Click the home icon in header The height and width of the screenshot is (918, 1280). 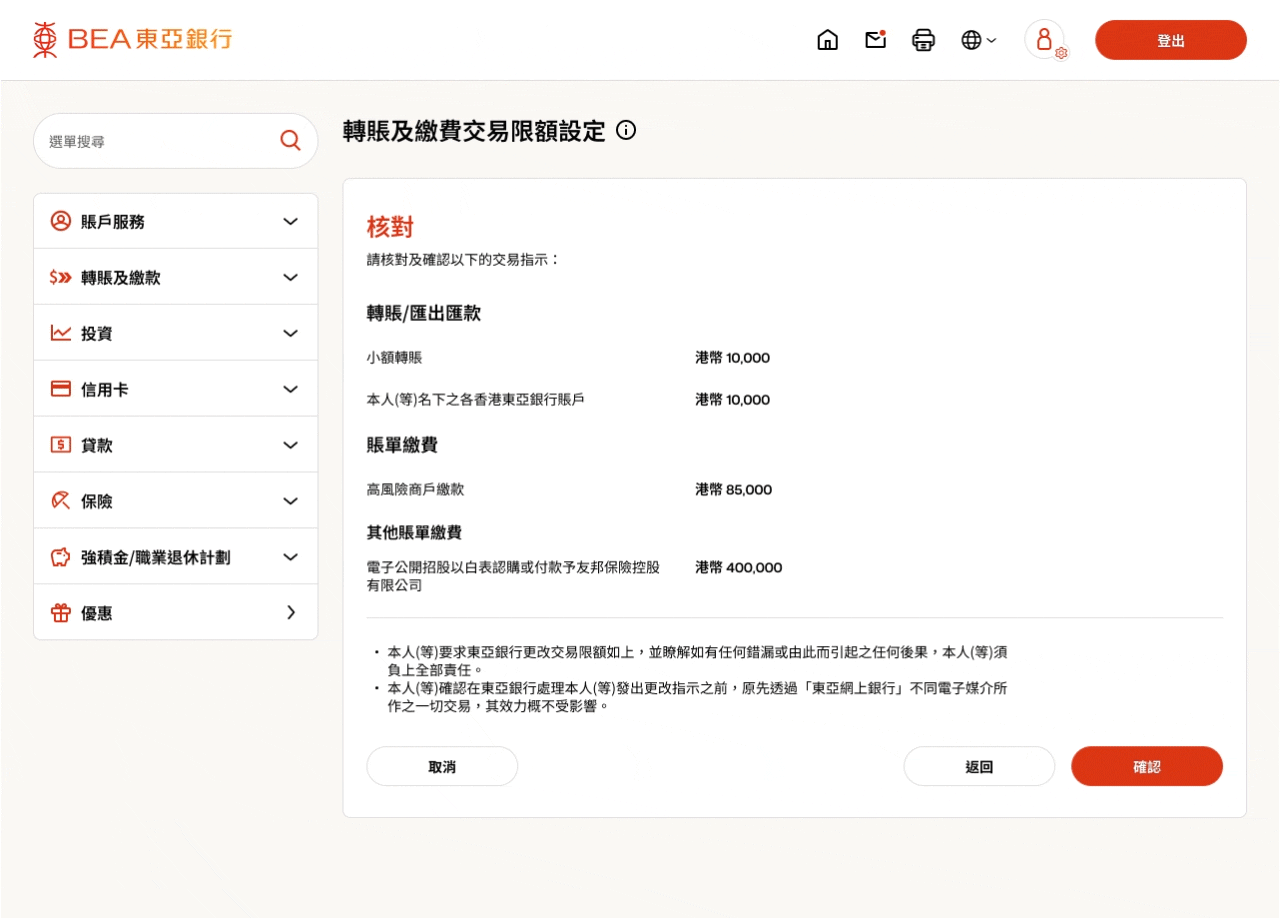(828, 40)
